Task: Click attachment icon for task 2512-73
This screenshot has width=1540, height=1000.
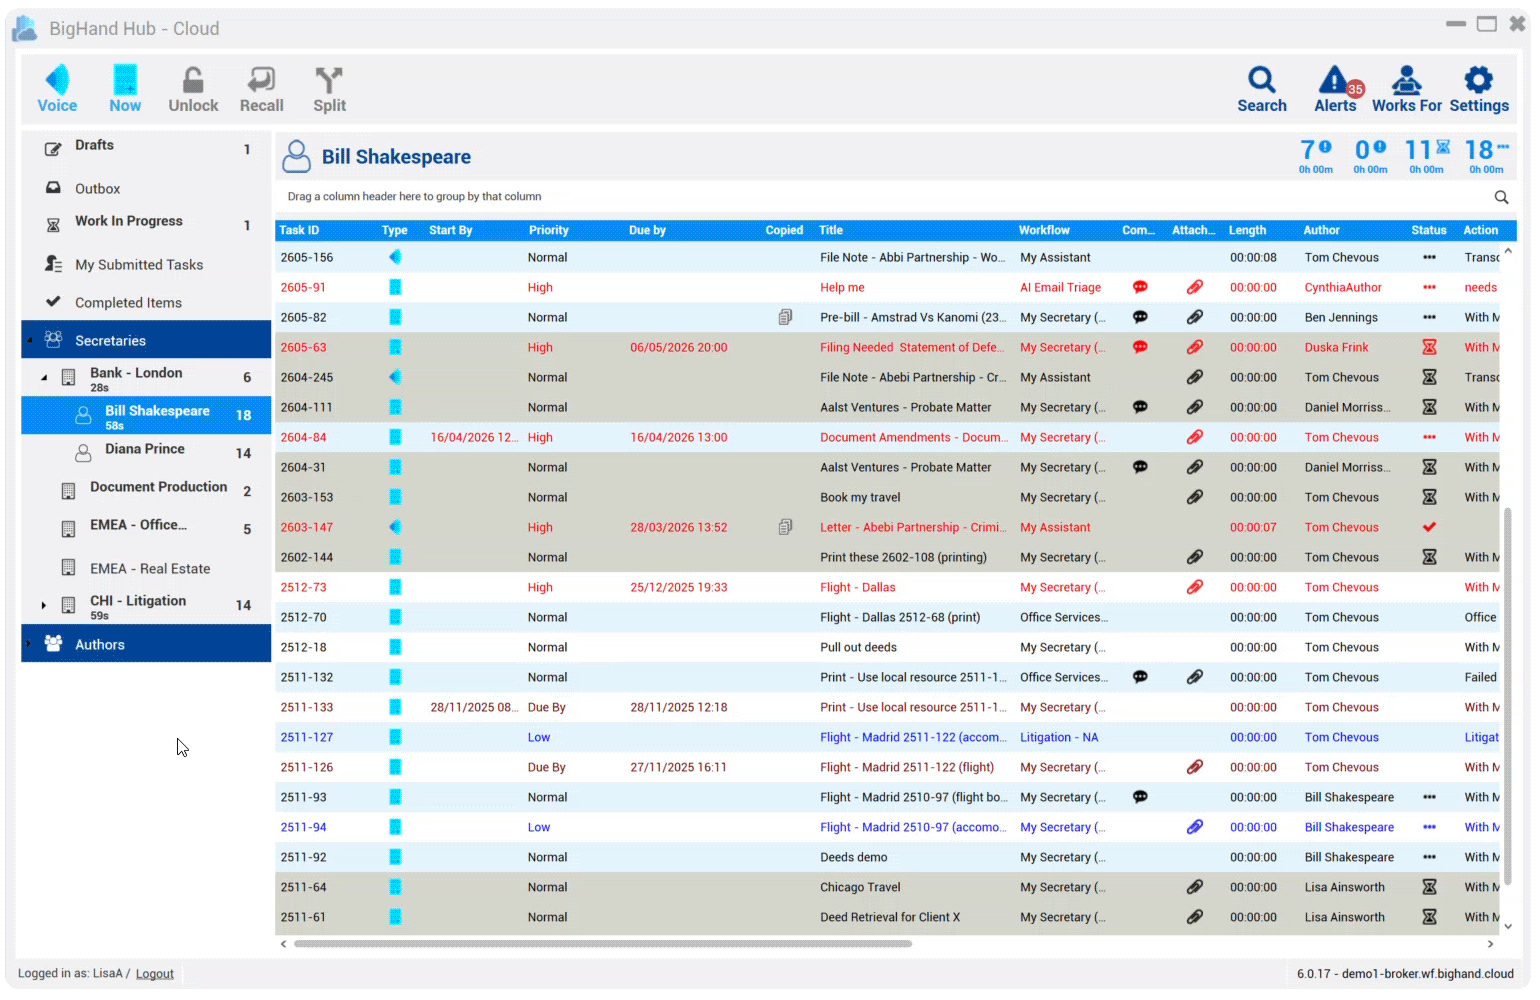Action: click(x=1195, y=587)
